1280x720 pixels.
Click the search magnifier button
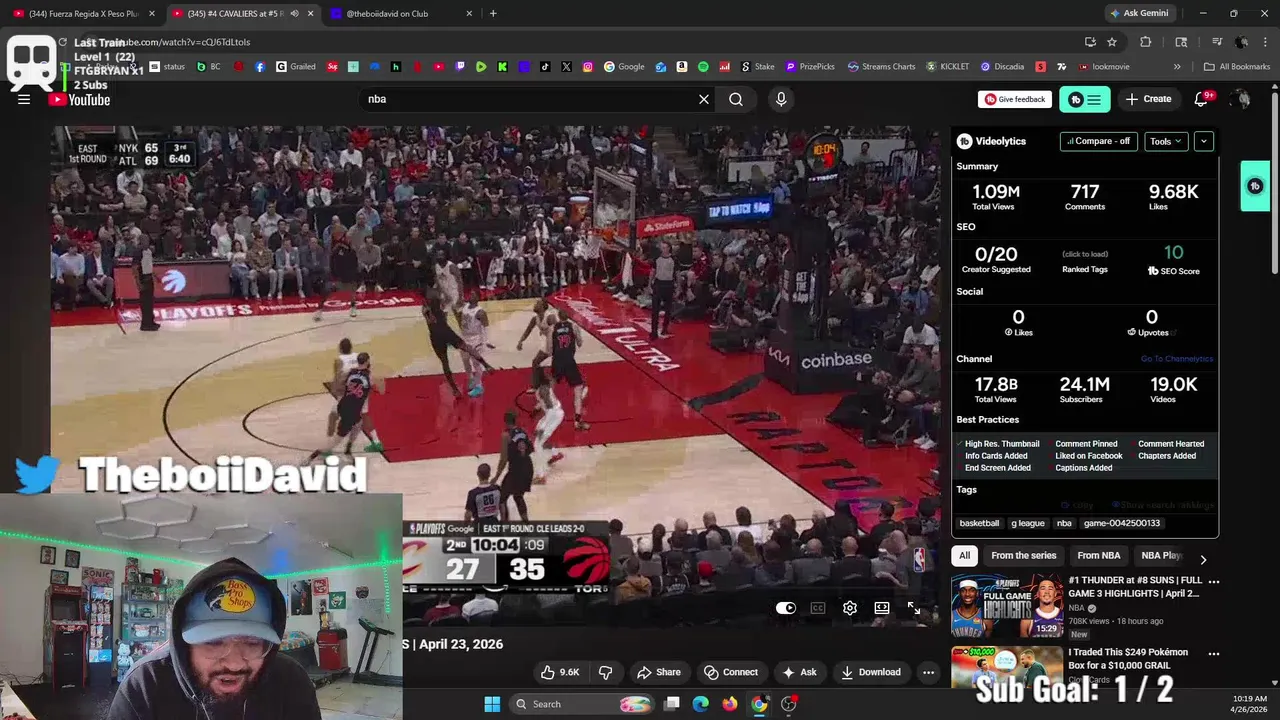pyautogui.click(x=736, y=99)
